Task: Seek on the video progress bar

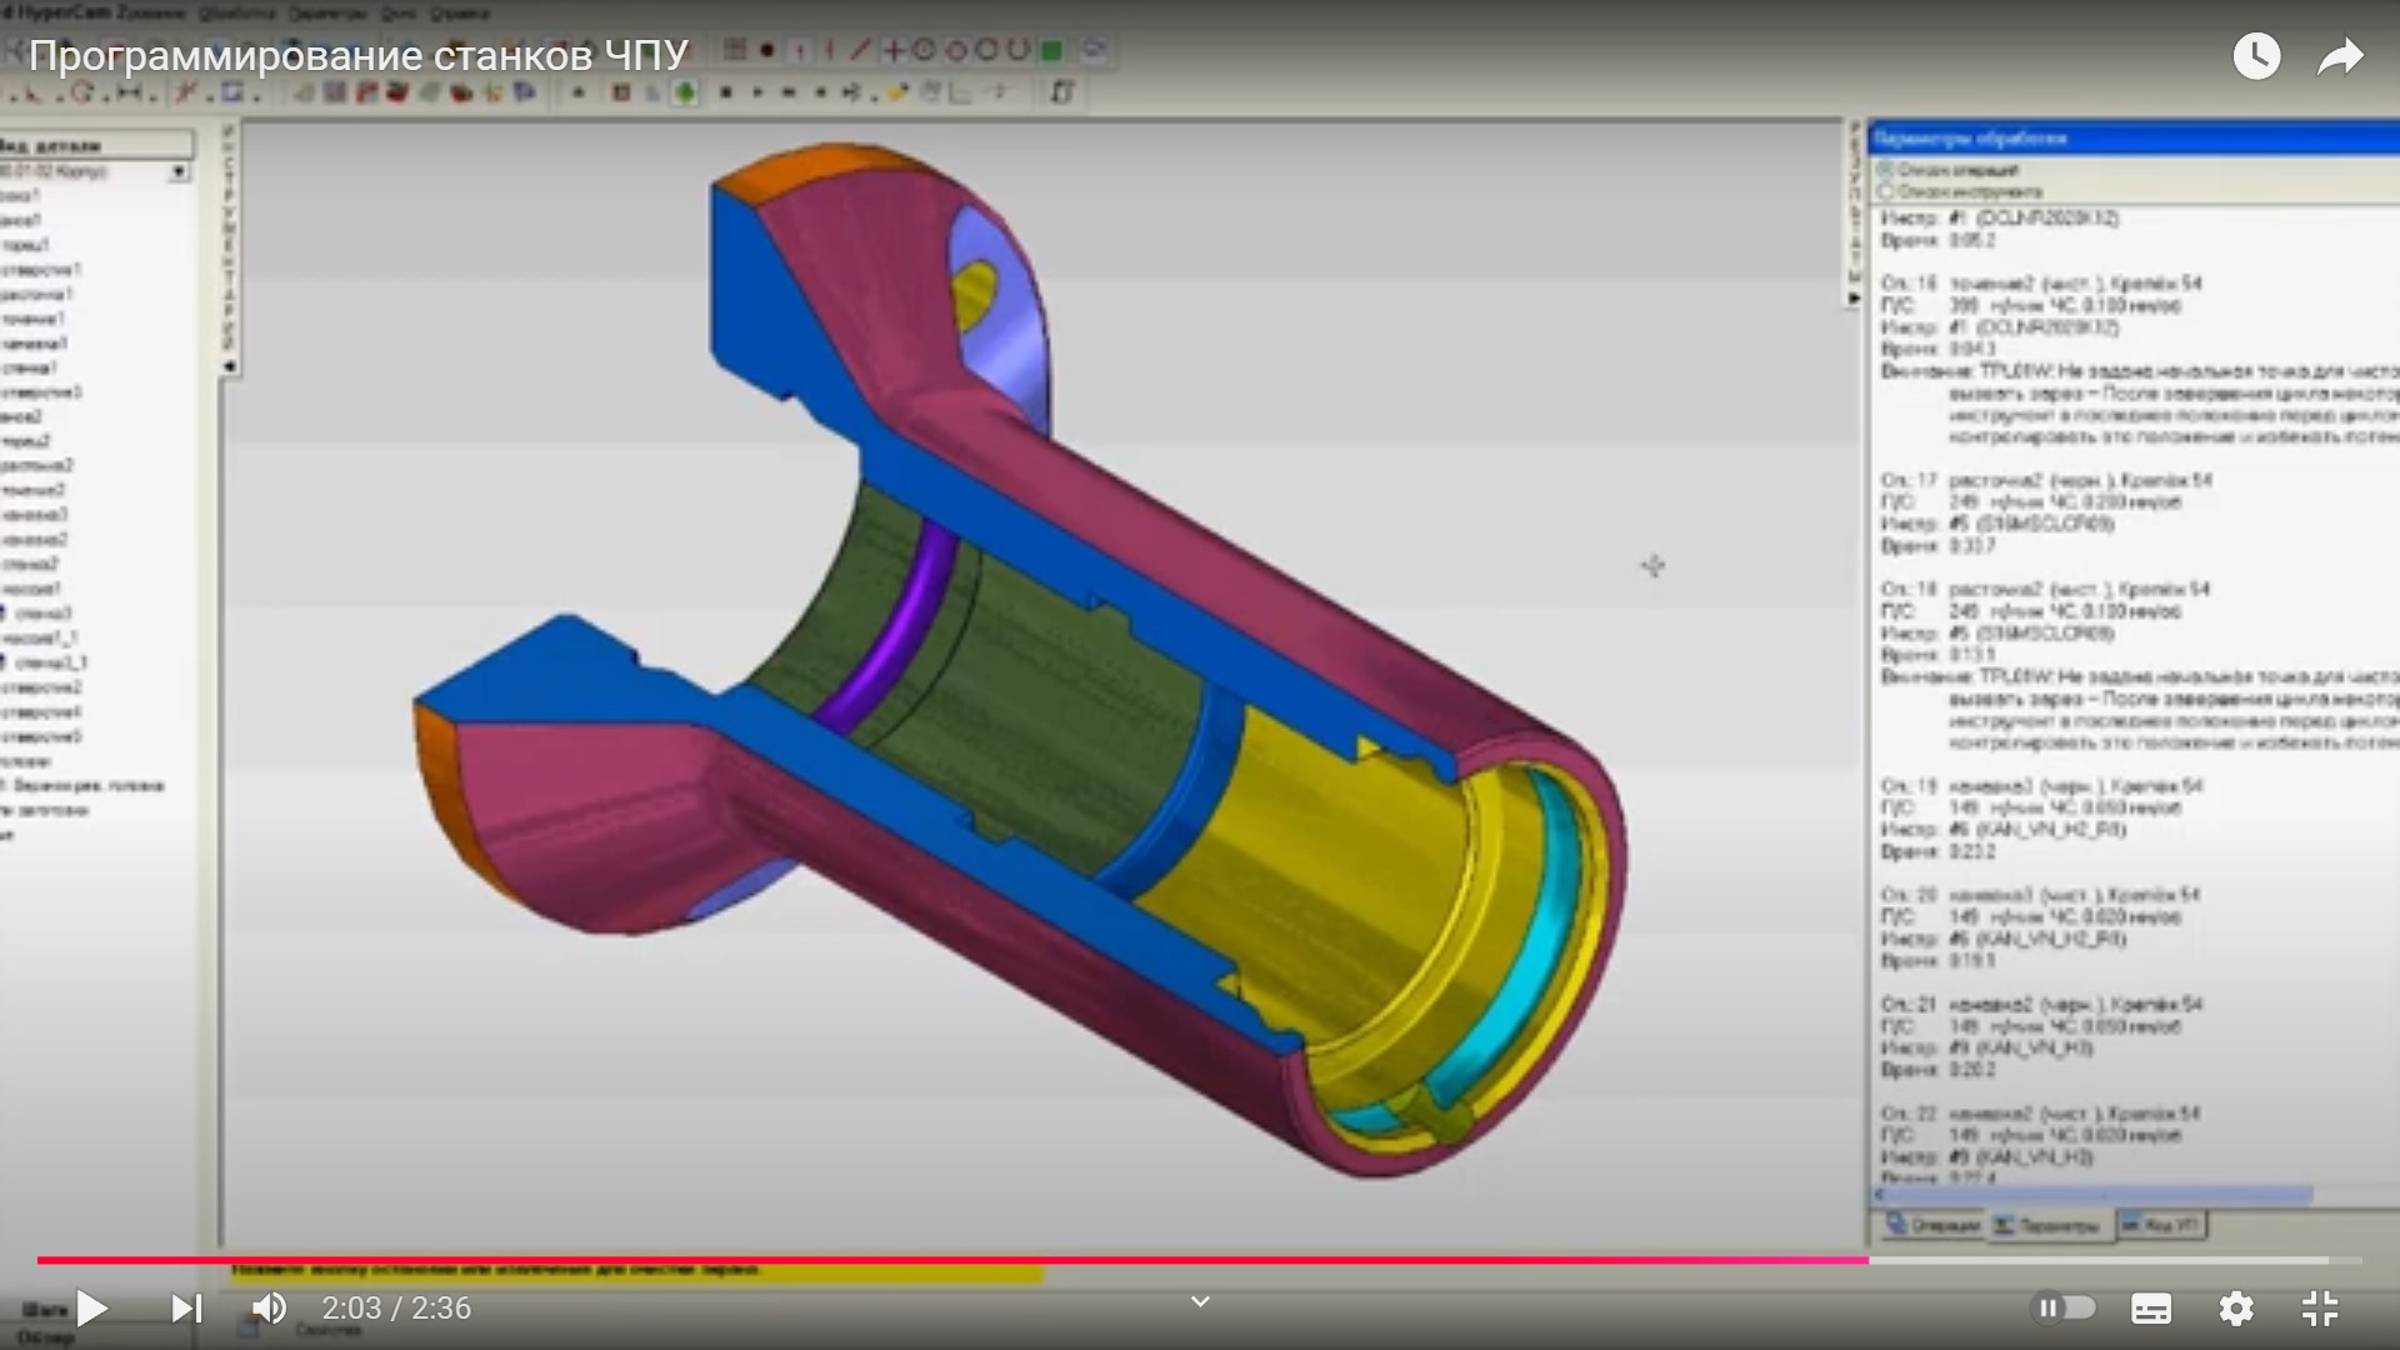Action: pyautogui.click(x=1200, y=1260)
